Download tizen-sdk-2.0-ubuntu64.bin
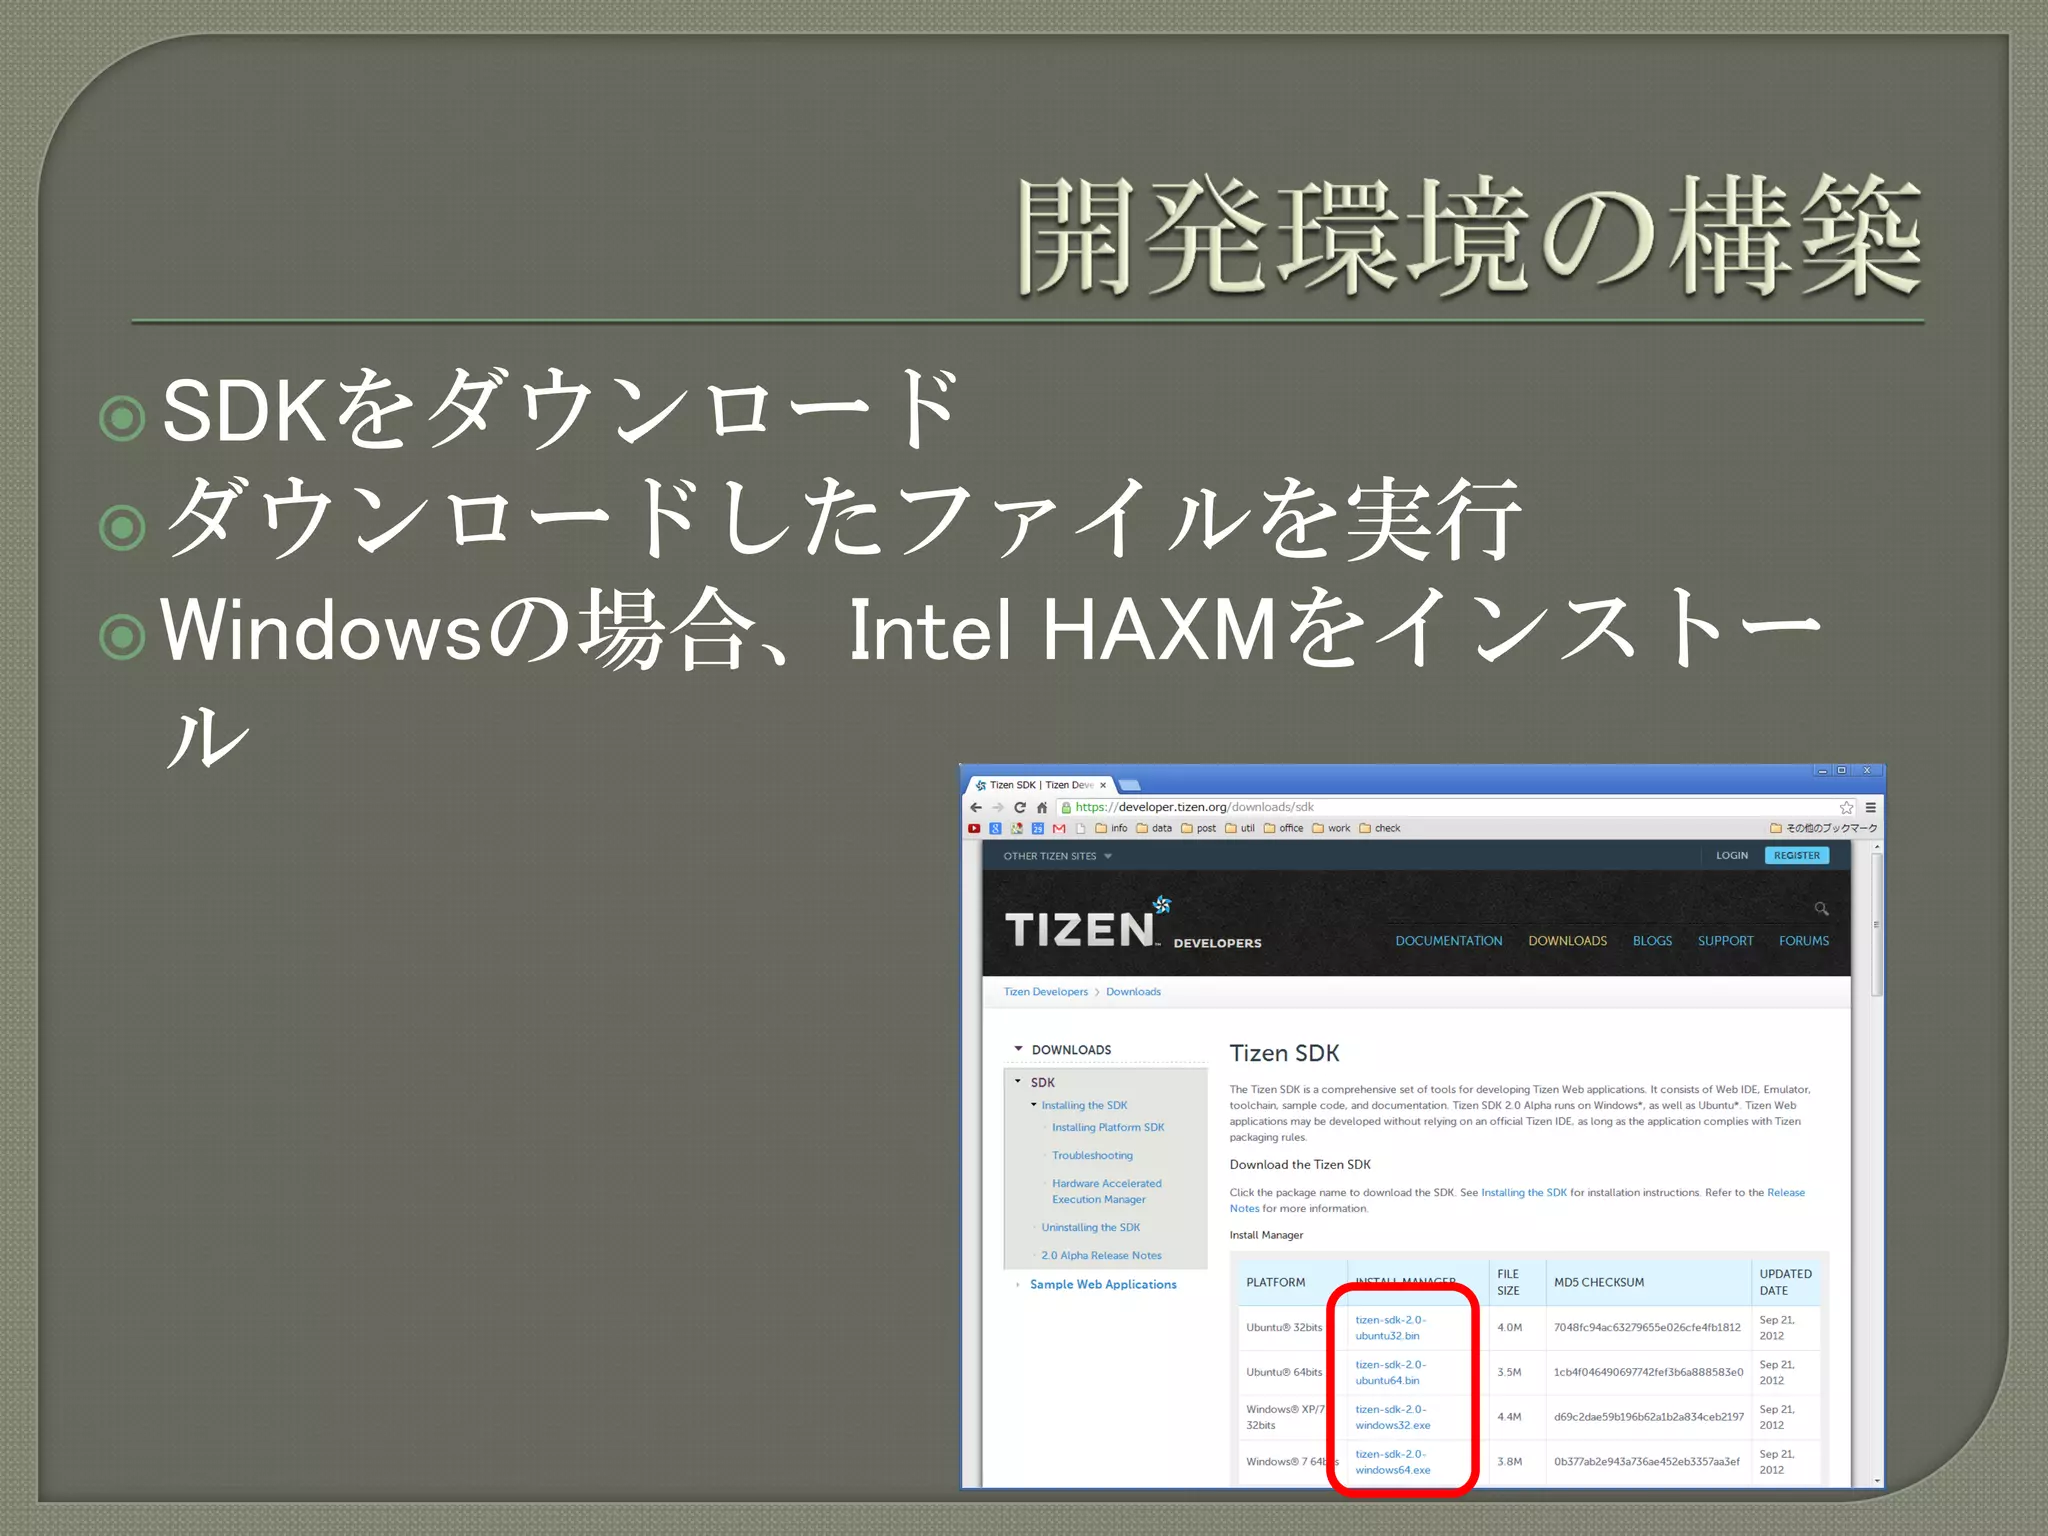Image resolution: width=2048 pixels, height=1536 pixels. pyautogui.click(x=1390, y=1373)
